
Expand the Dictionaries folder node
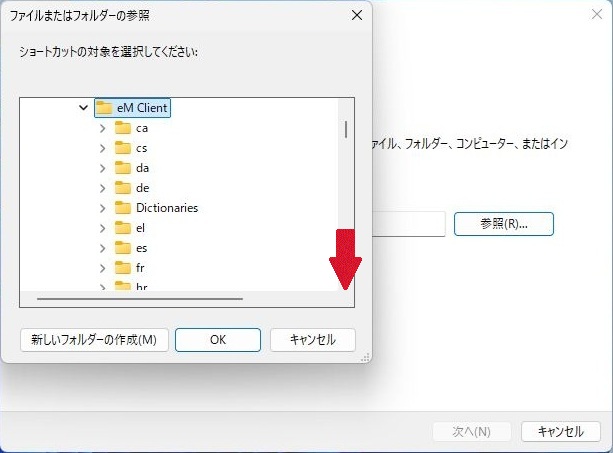(102, 208)
